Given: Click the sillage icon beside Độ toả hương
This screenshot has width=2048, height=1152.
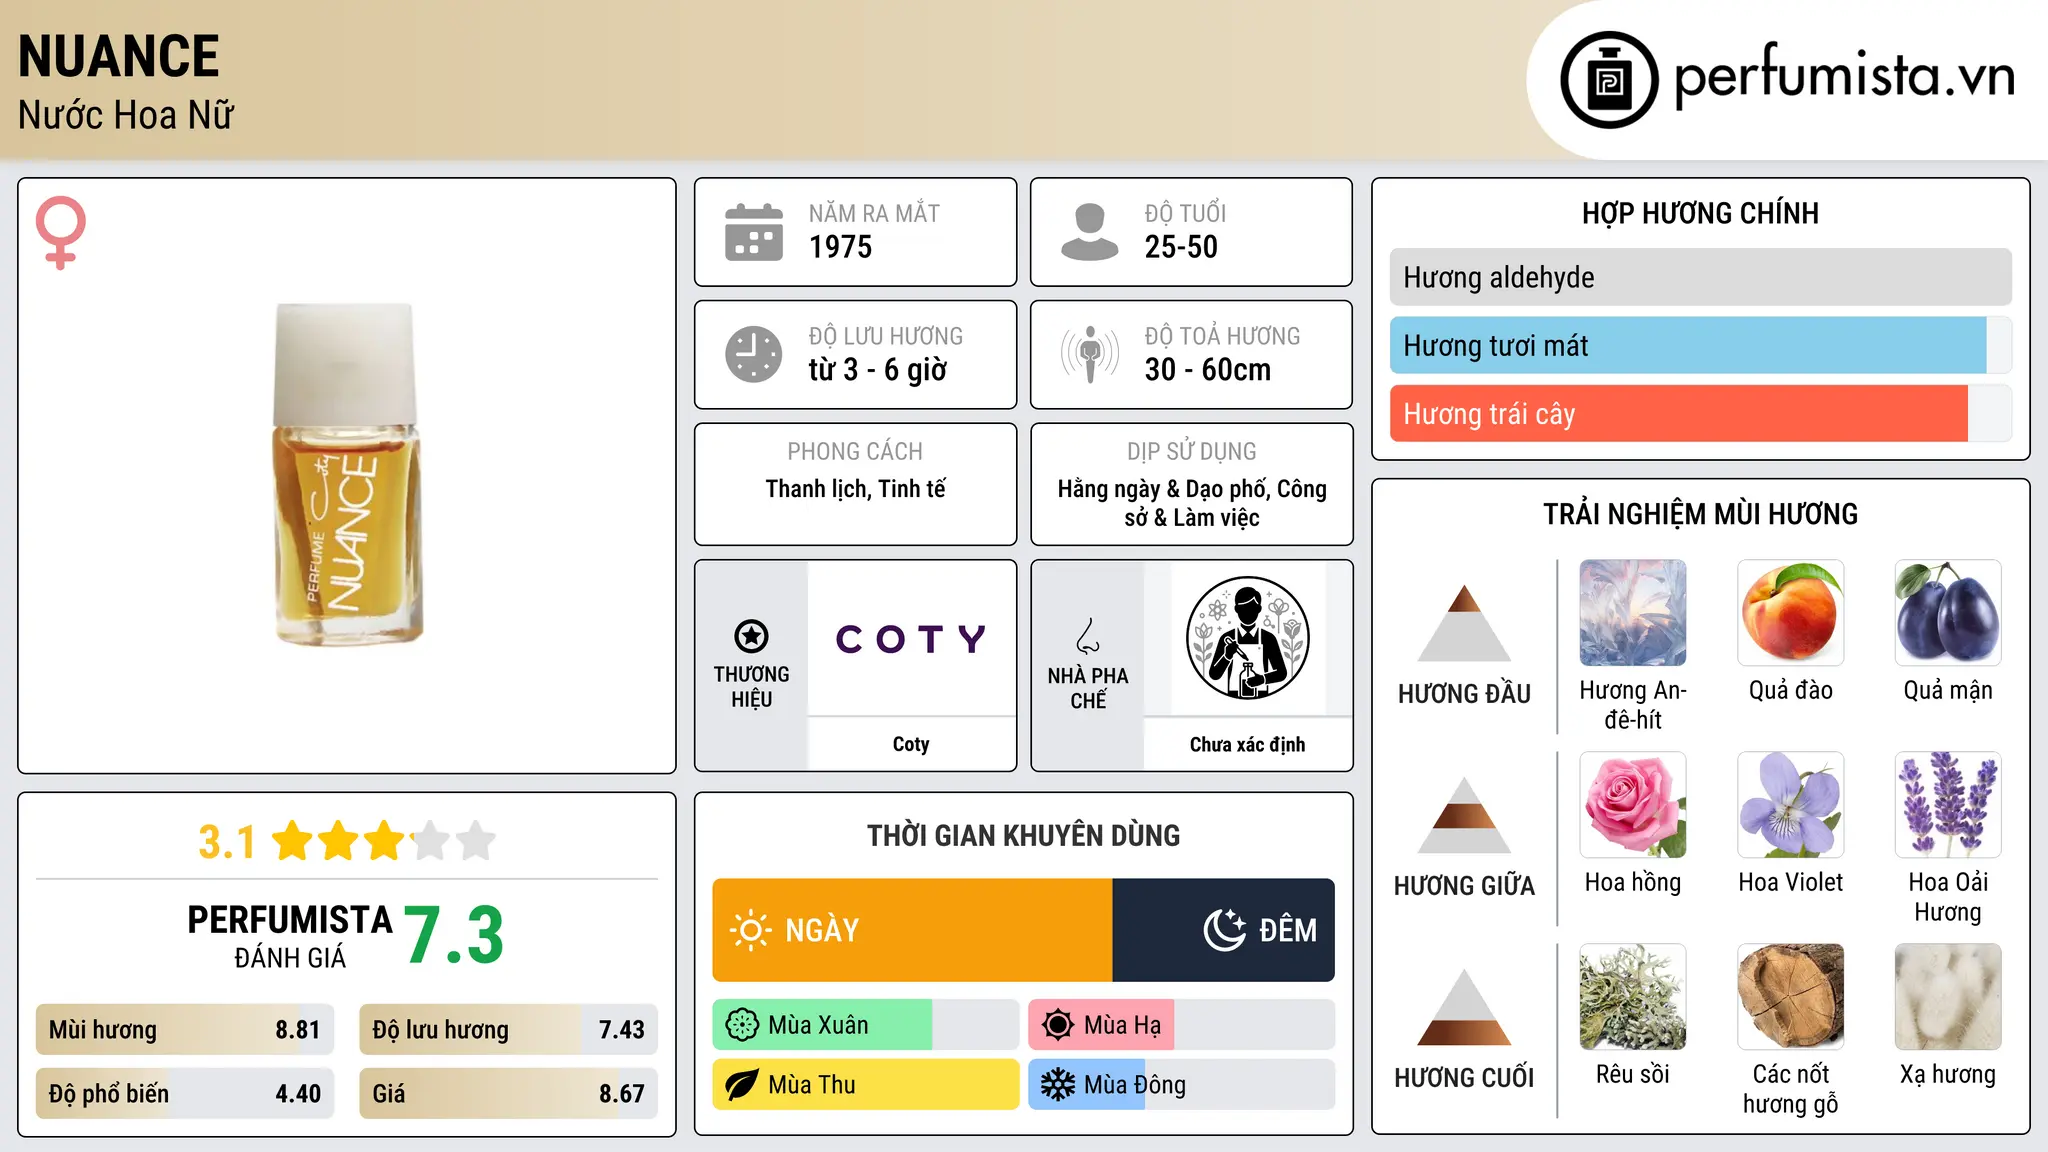Looking at the screenshot, I should tap(1090, 354).
